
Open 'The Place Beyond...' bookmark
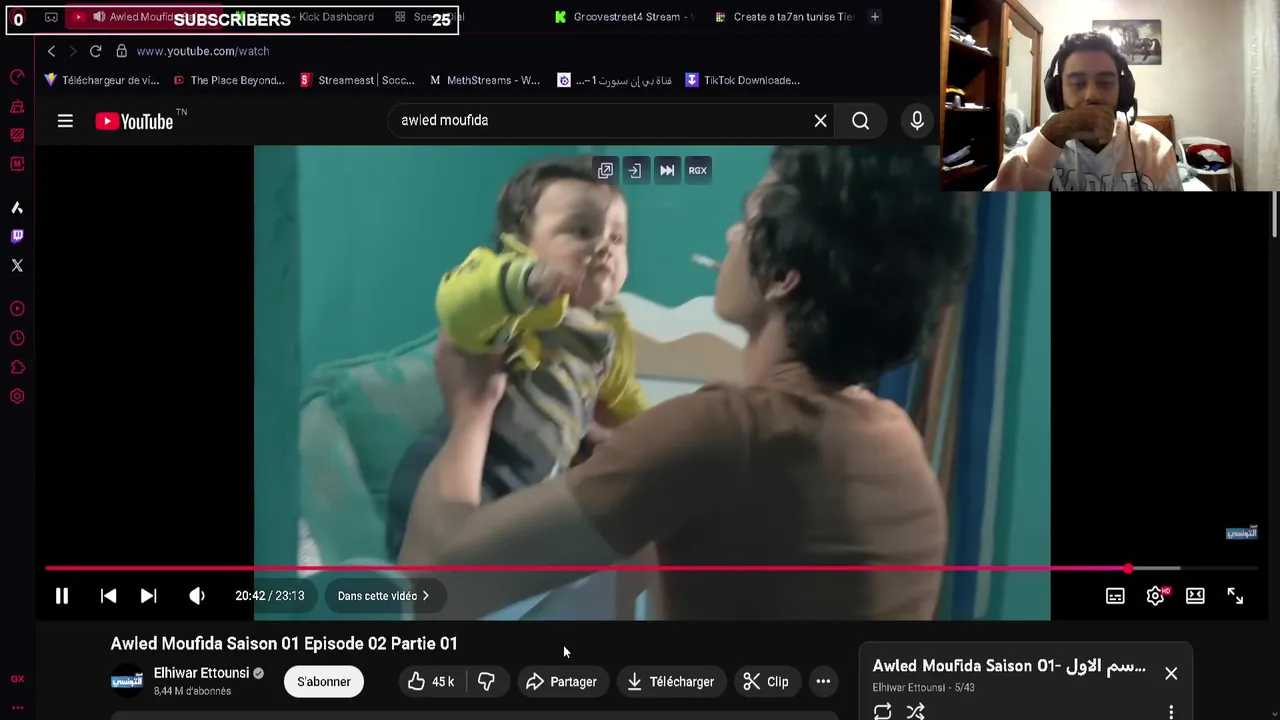[229, 80]
